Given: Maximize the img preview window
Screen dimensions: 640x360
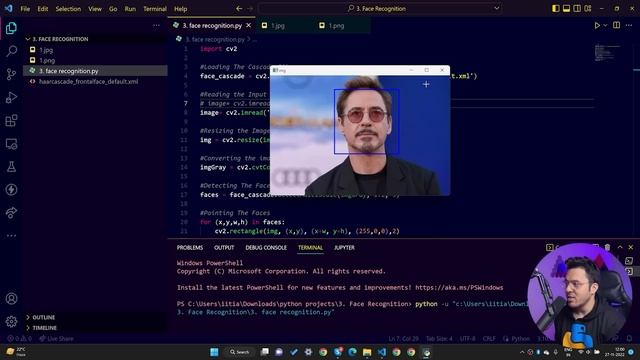Looking at the screenshot, I should (427, 70).
